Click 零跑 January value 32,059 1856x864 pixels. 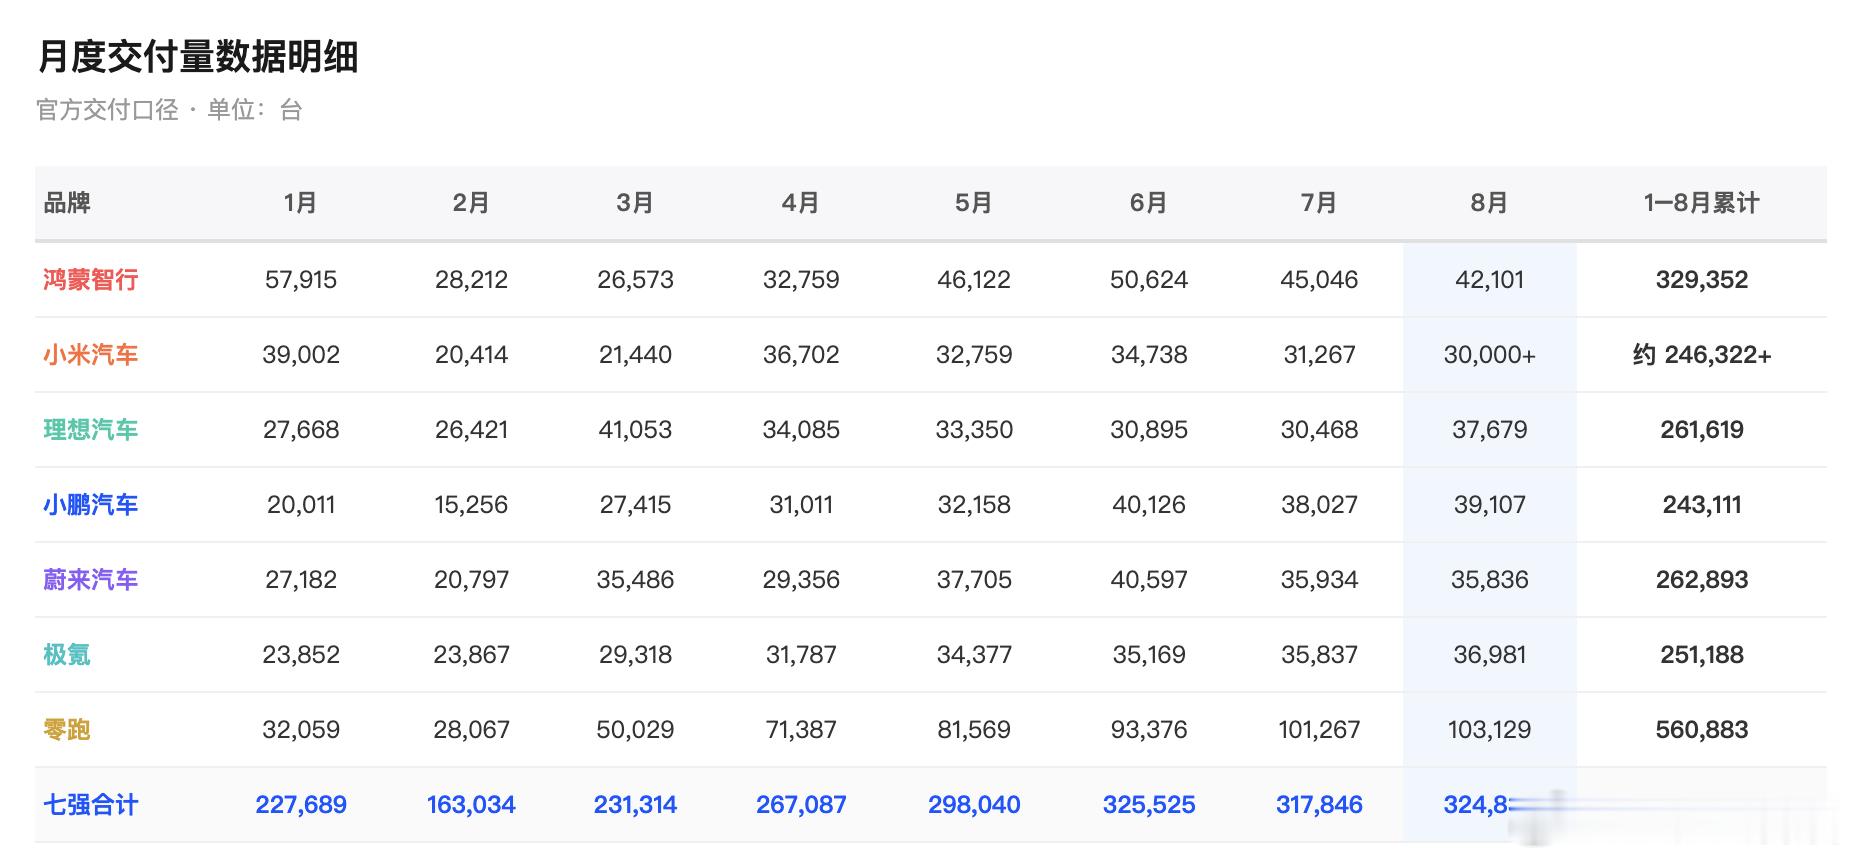301,730
